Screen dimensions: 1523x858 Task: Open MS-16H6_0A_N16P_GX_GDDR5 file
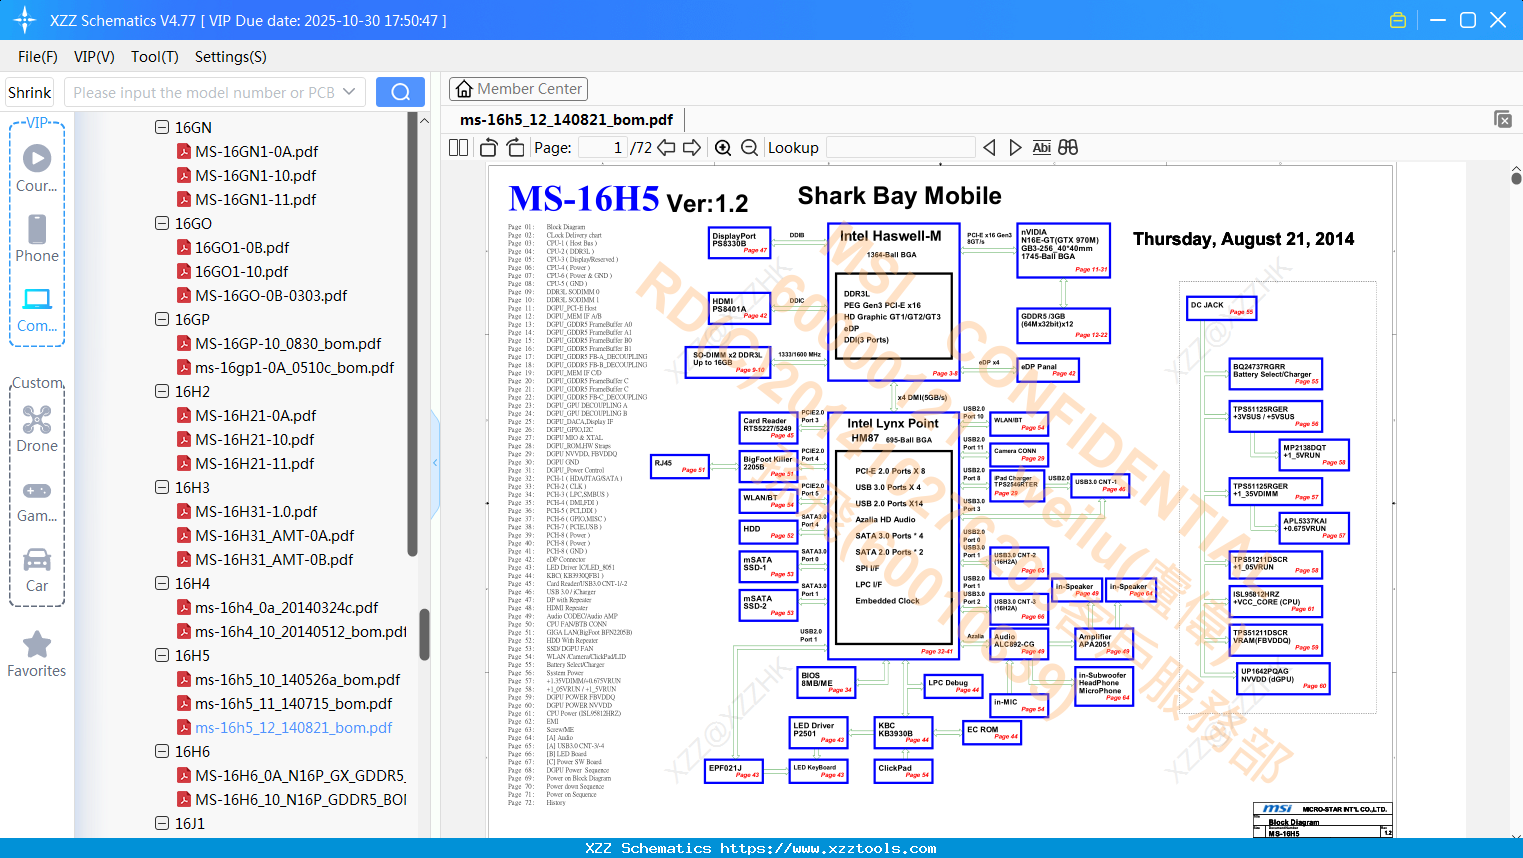[301, 775]
